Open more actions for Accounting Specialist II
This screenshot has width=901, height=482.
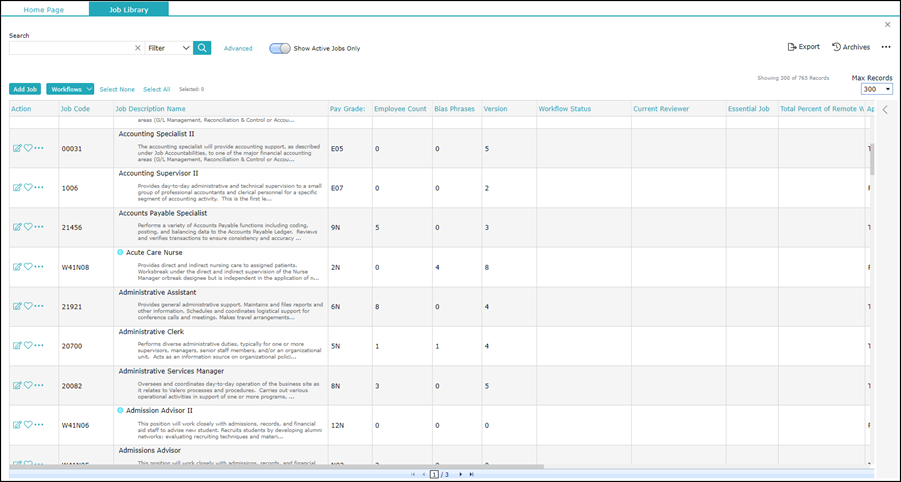[38, 148]
